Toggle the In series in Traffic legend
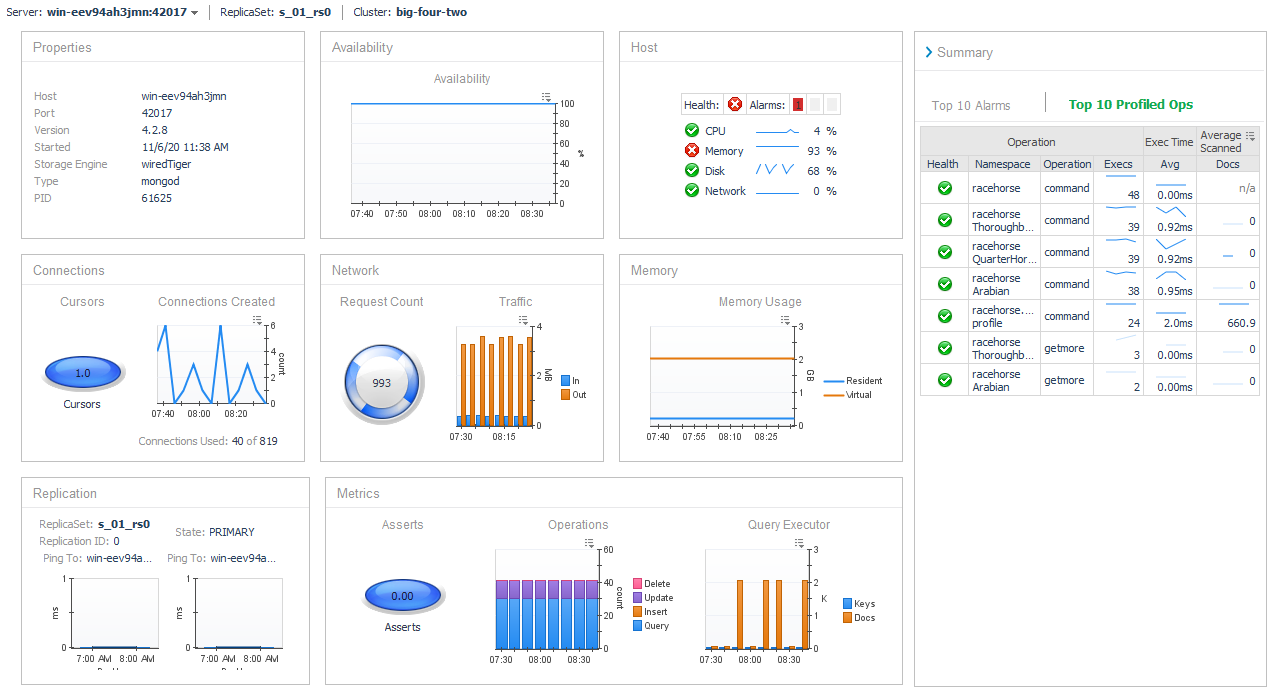Viewport: 1274px width, 696px height. pos(565,381)
